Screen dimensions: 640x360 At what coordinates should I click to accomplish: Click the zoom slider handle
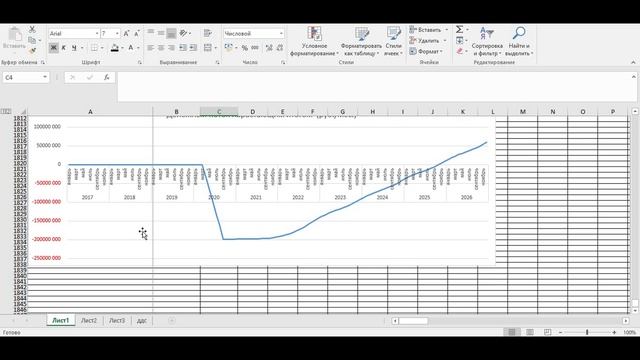pyautogui.click(x=587, y=332)
